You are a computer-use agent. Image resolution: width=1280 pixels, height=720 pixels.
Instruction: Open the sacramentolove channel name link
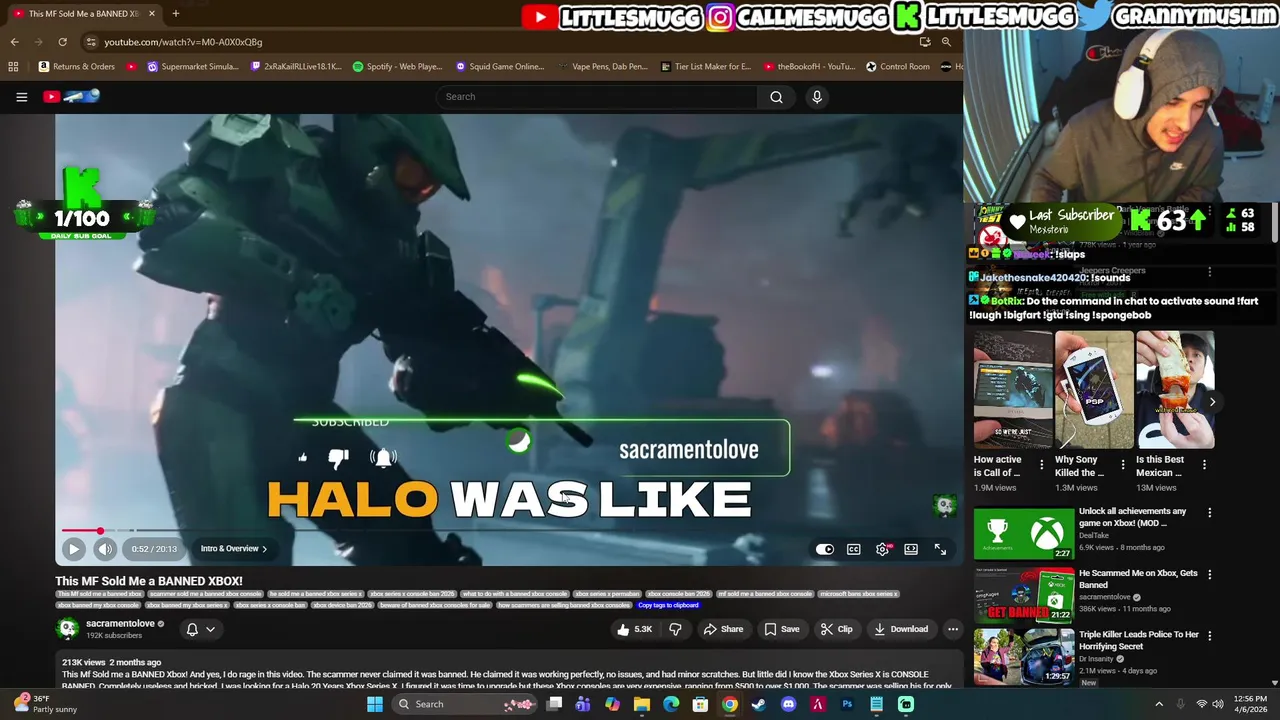point(120,624)
